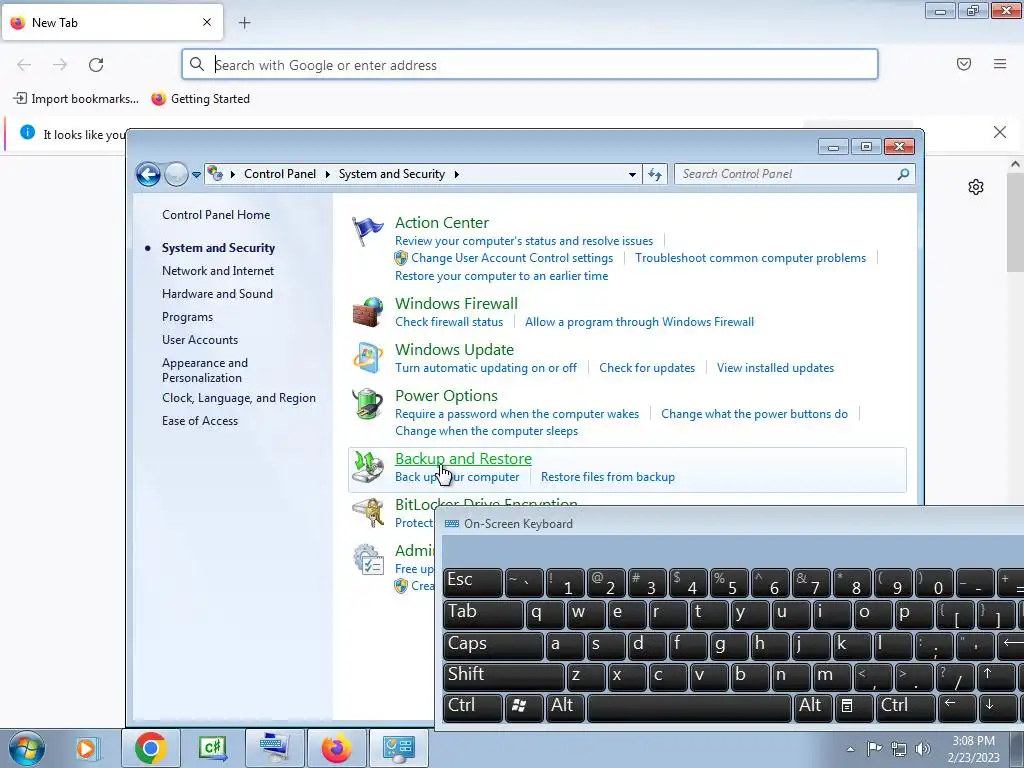Viewport: 1024px width, 768px height.
Task: Go to Control Panel Home
Action: 216,215
